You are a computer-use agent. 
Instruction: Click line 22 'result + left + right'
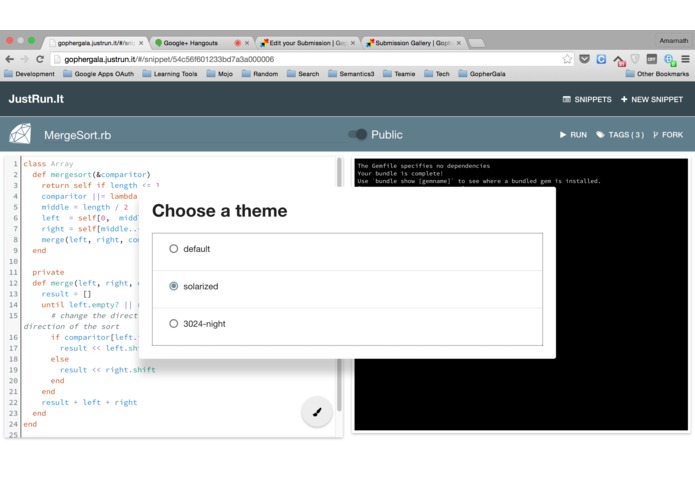pos(89,402)
